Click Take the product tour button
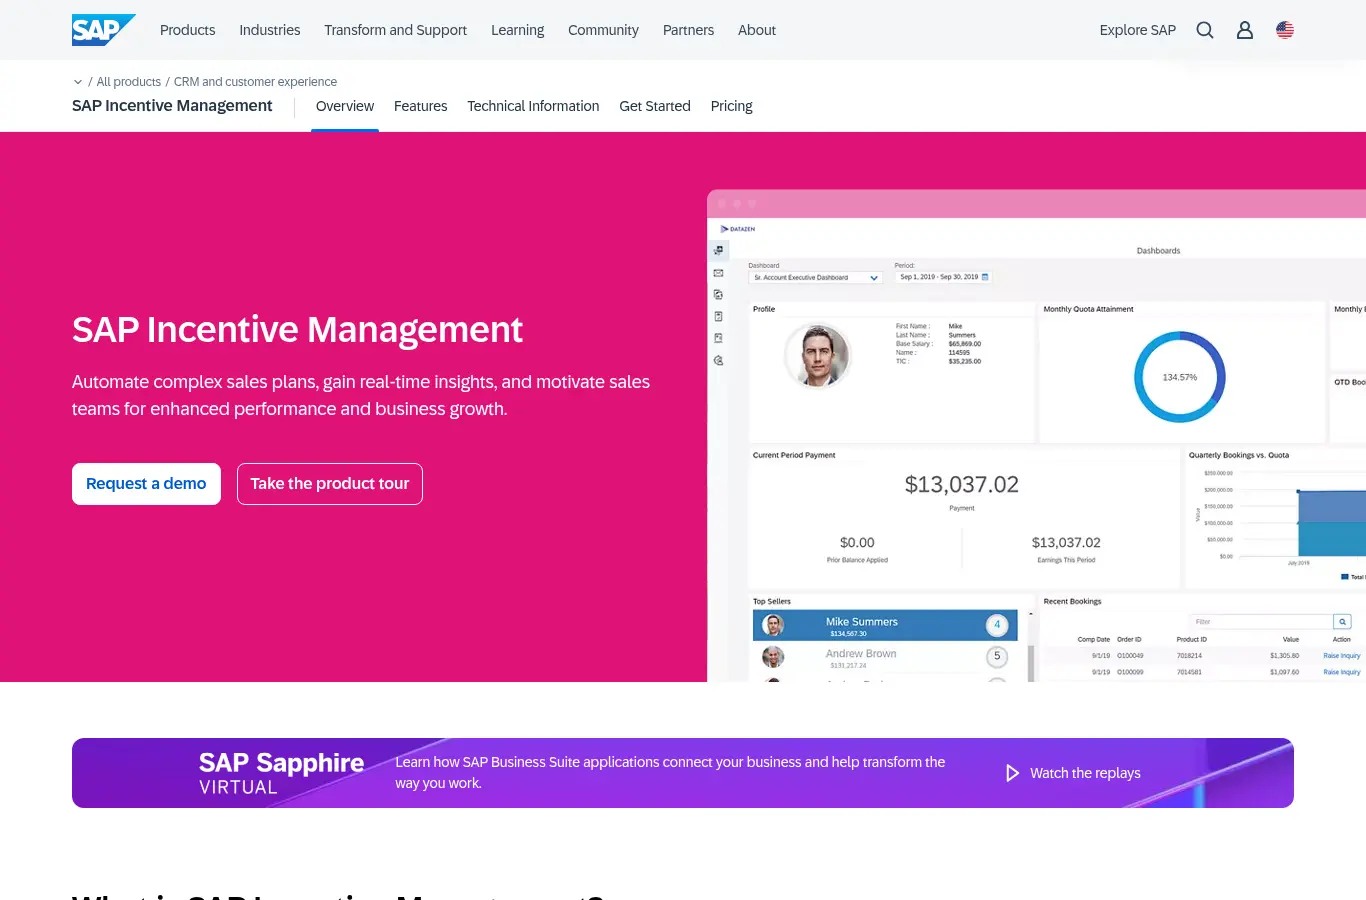The height and width of the screenshot is (900, 1366). (x=330, y=484)
